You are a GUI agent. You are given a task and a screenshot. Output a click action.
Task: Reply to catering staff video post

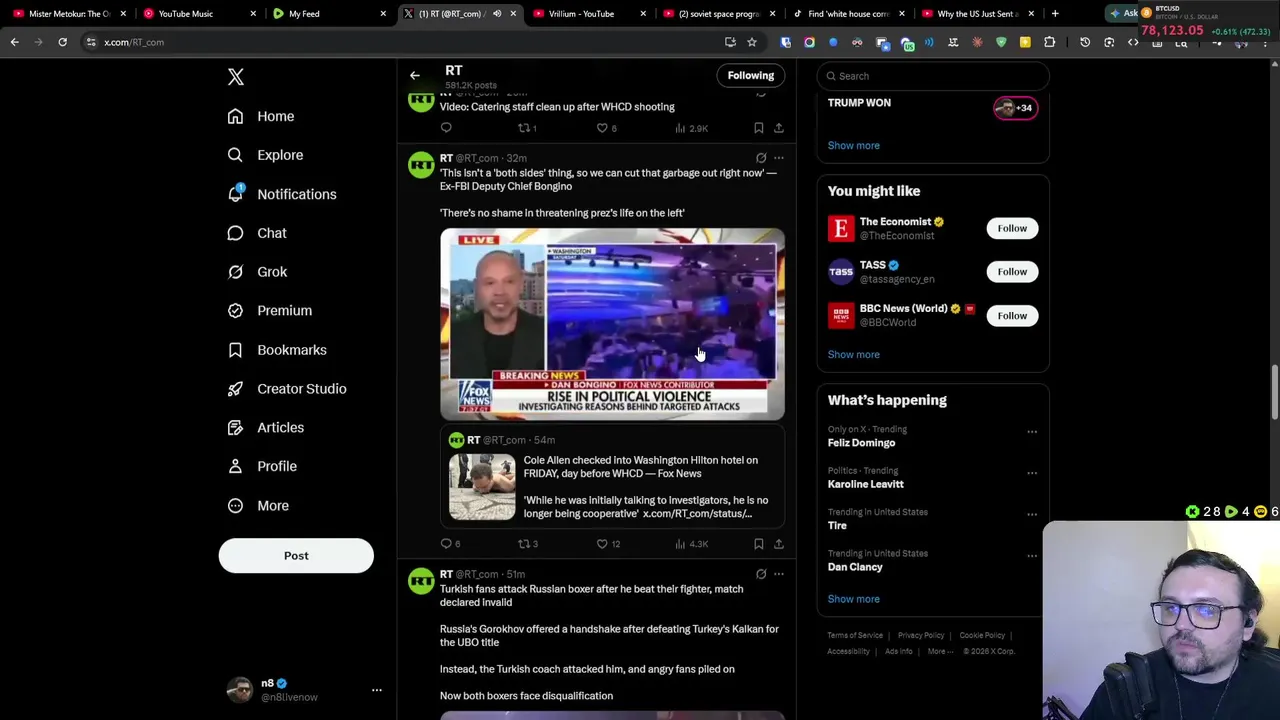coord(446,128)
